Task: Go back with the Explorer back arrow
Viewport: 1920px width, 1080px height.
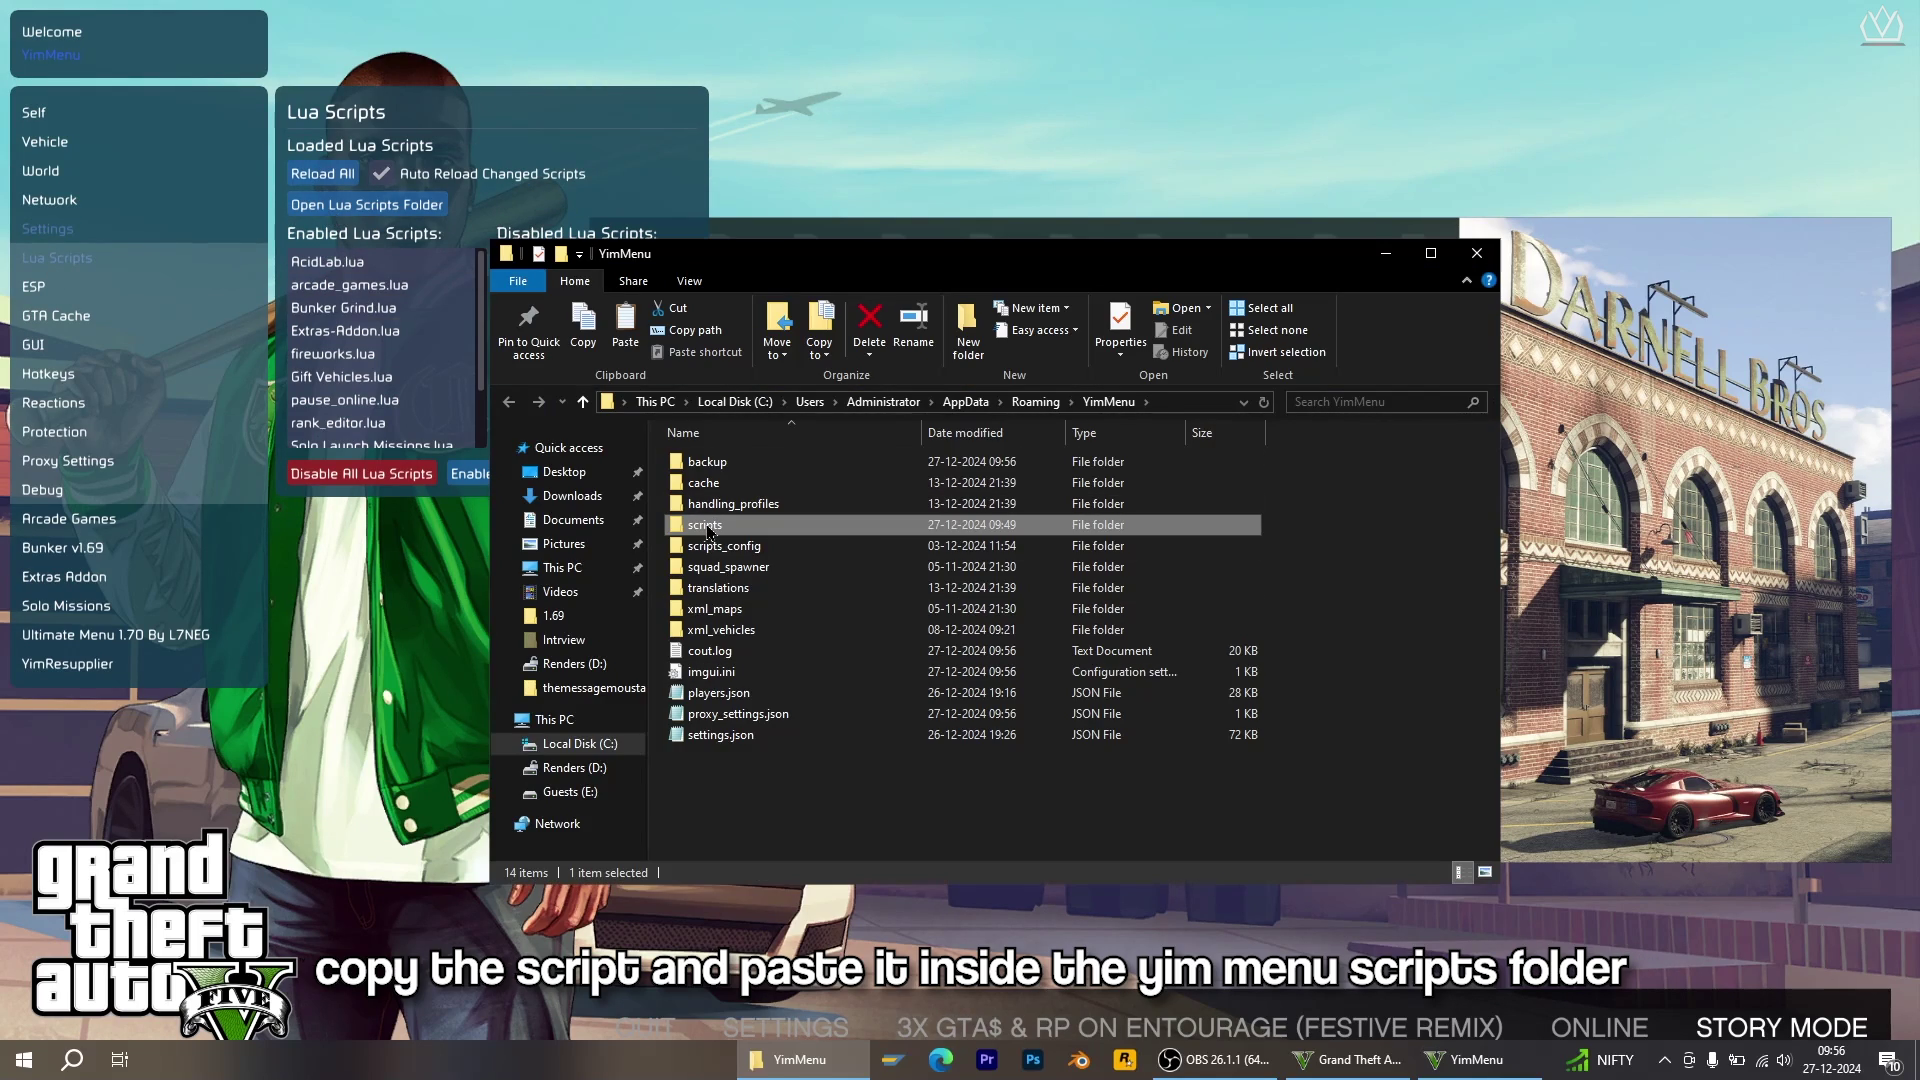Action: point(509,402)
